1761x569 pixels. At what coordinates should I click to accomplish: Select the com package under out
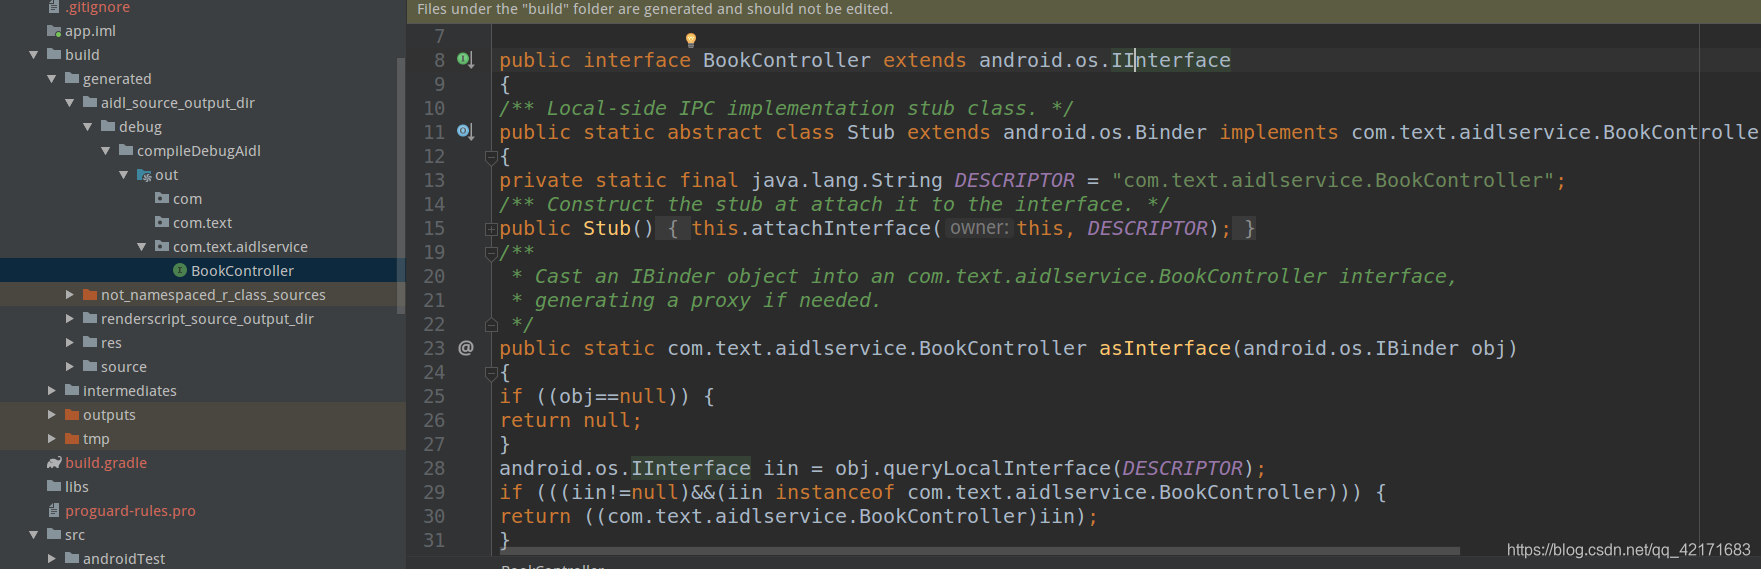(x=203, y=199)
